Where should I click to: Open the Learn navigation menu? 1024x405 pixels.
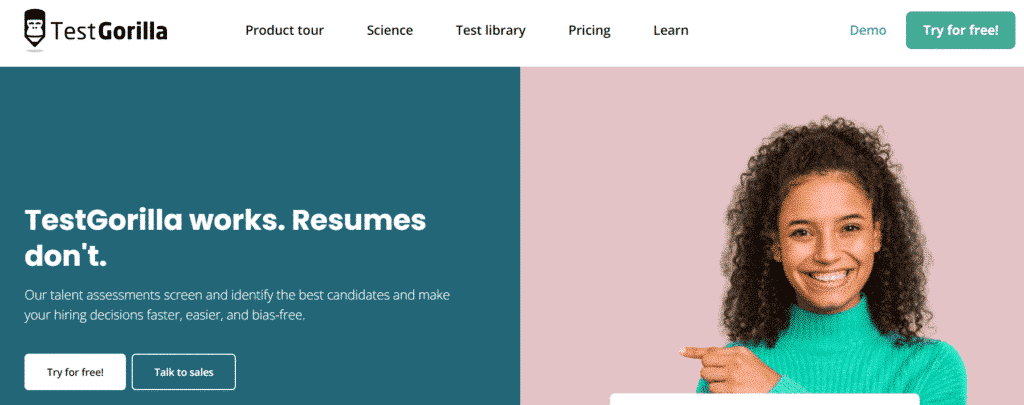[671, 30]
